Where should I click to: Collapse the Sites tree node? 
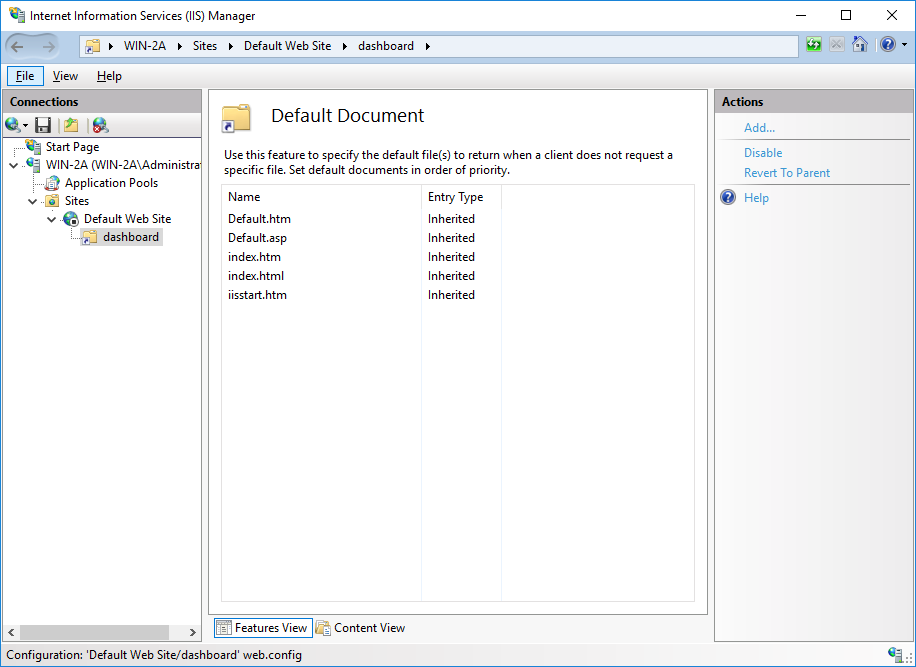coord(32,200)
